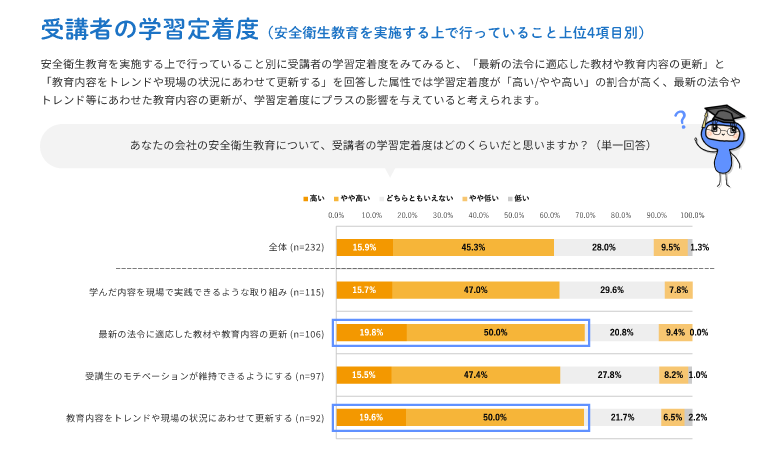Select the やや高い legend color swatch
This screenshot has width=780, height=462.
tap(336, 199)
